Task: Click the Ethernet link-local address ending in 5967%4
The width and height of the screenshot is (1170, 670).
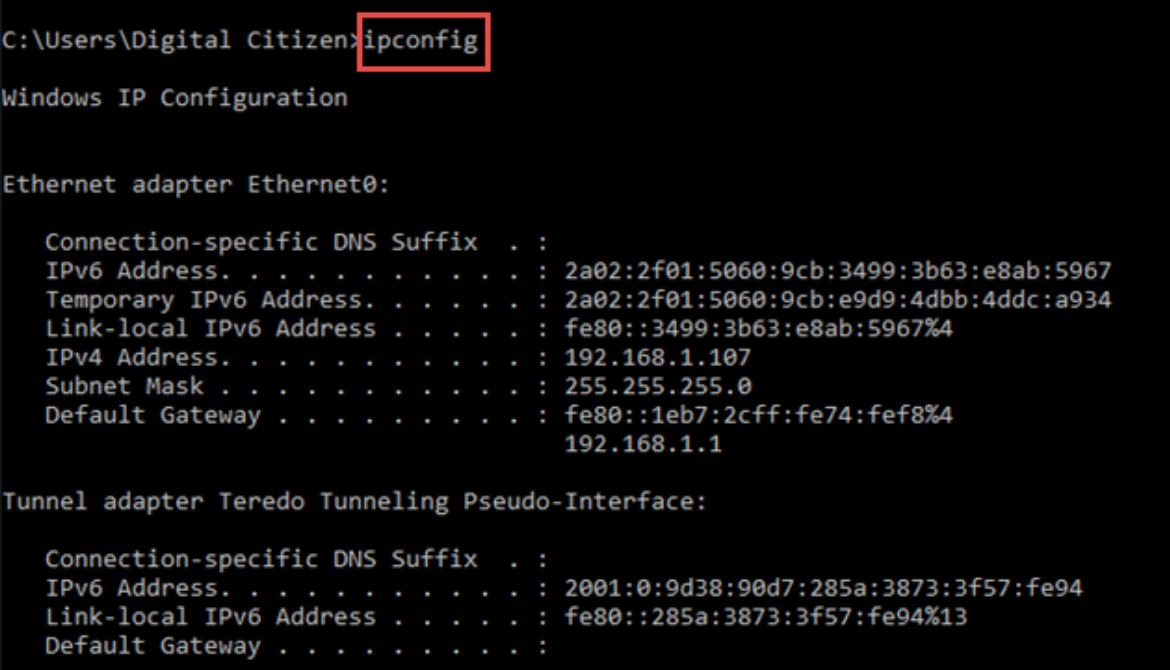Action: (766, 329)
